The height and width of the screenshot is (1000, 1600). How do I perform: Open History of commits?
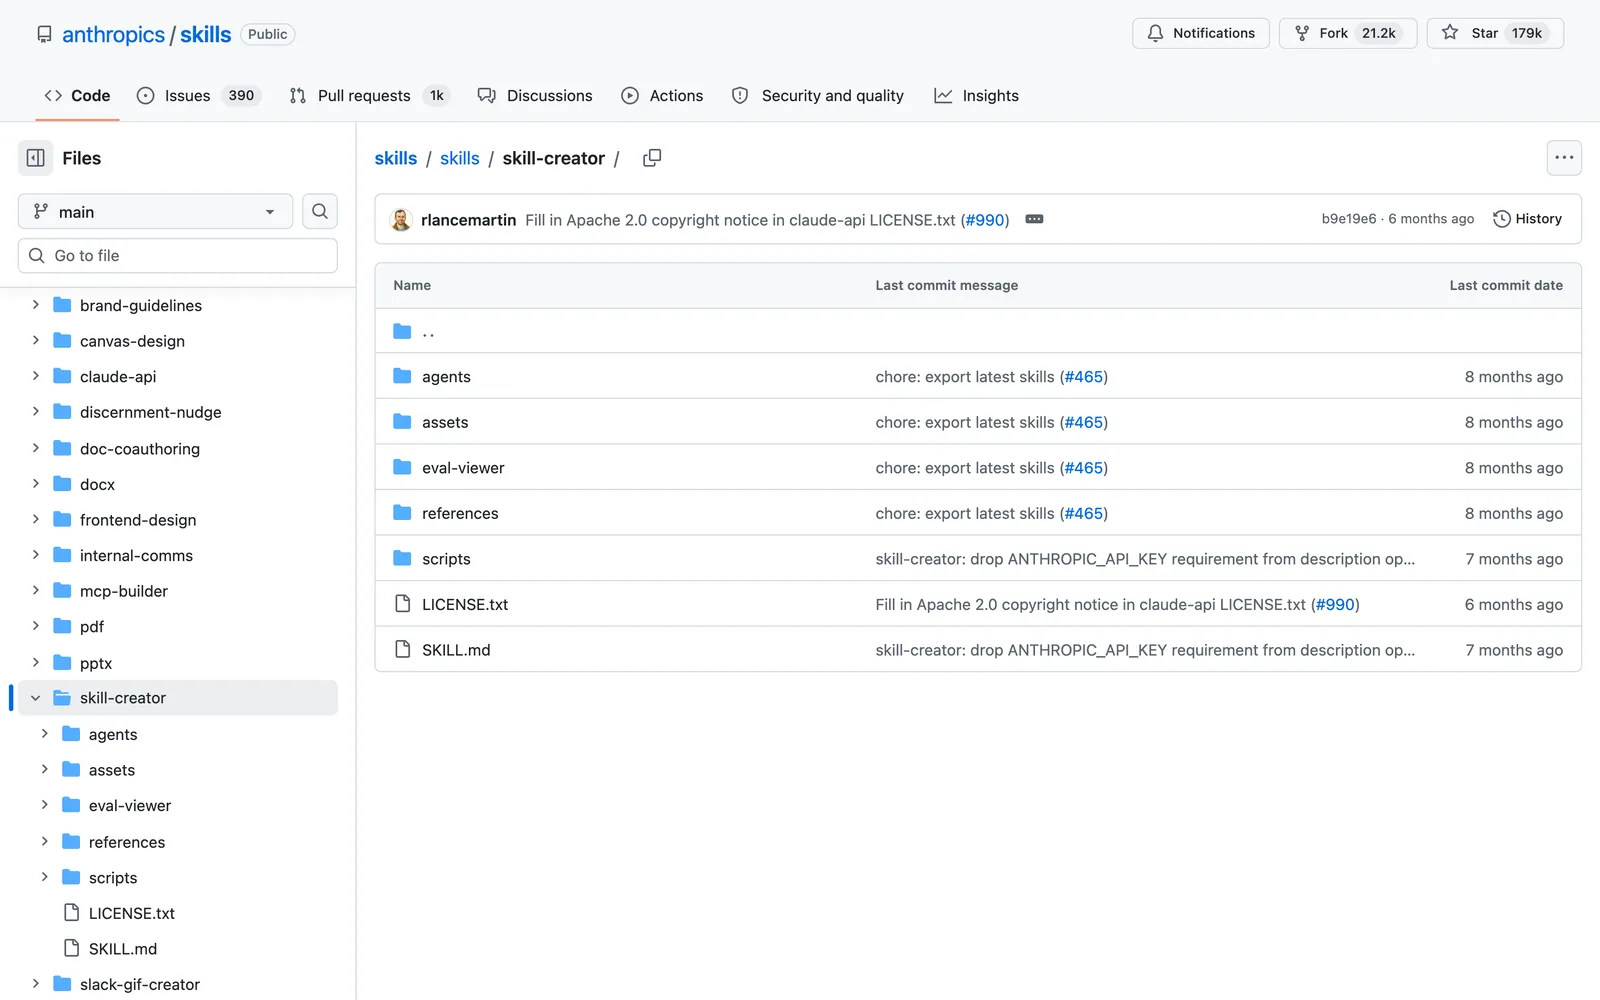point(1527,219)
